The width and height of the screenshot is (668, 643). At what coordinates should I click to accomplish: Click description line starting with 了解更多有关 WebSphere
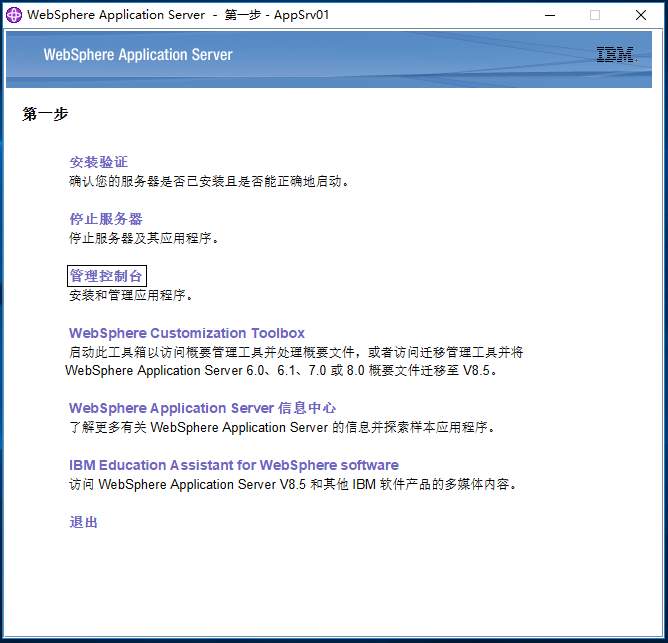[282, 427]
